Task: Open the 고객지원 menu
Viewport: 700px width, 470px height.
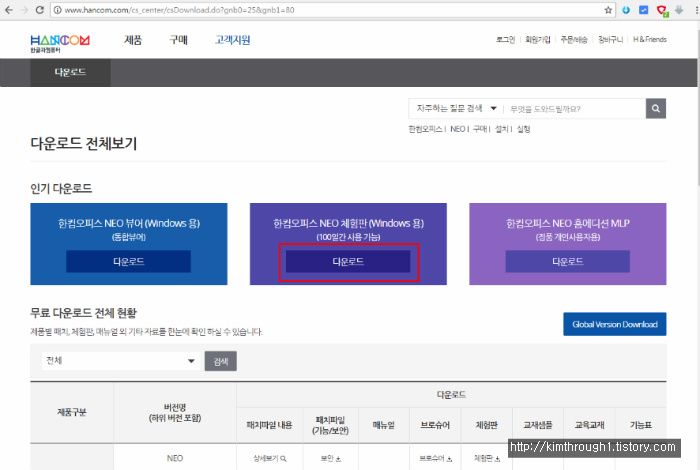Action: (232, 40)
